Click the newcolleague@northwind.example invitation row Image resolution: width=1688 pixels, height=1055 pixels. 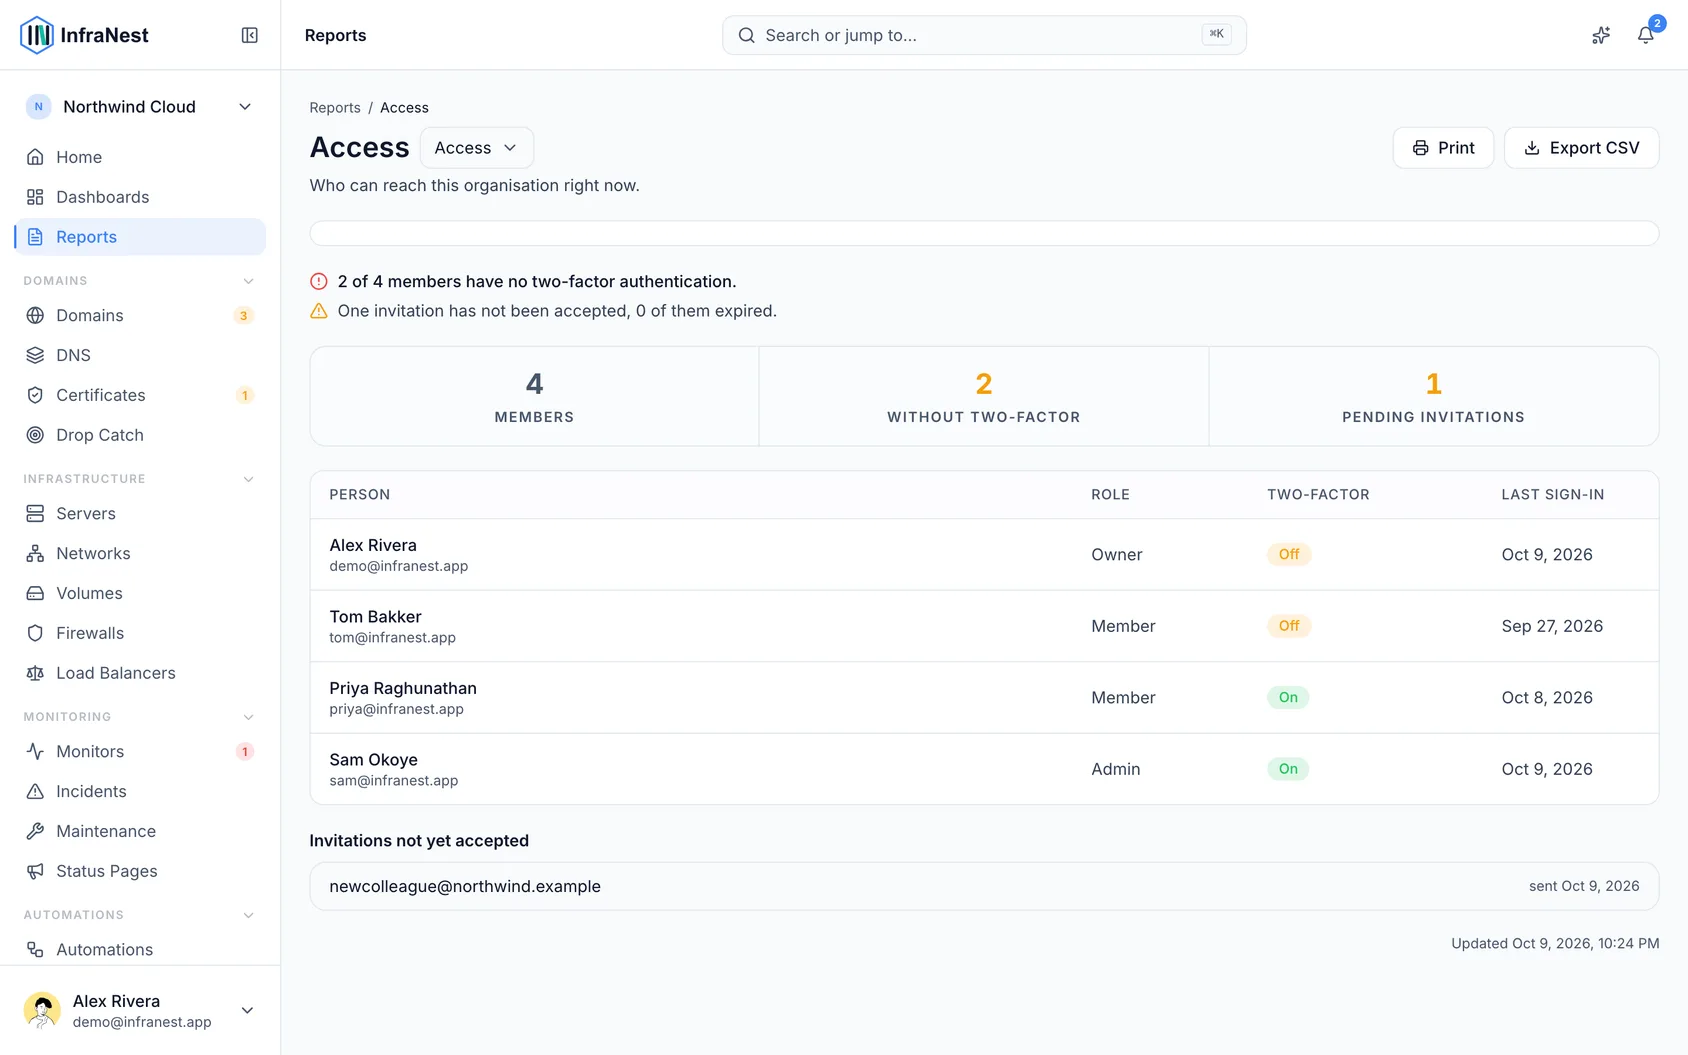point(984,886)
